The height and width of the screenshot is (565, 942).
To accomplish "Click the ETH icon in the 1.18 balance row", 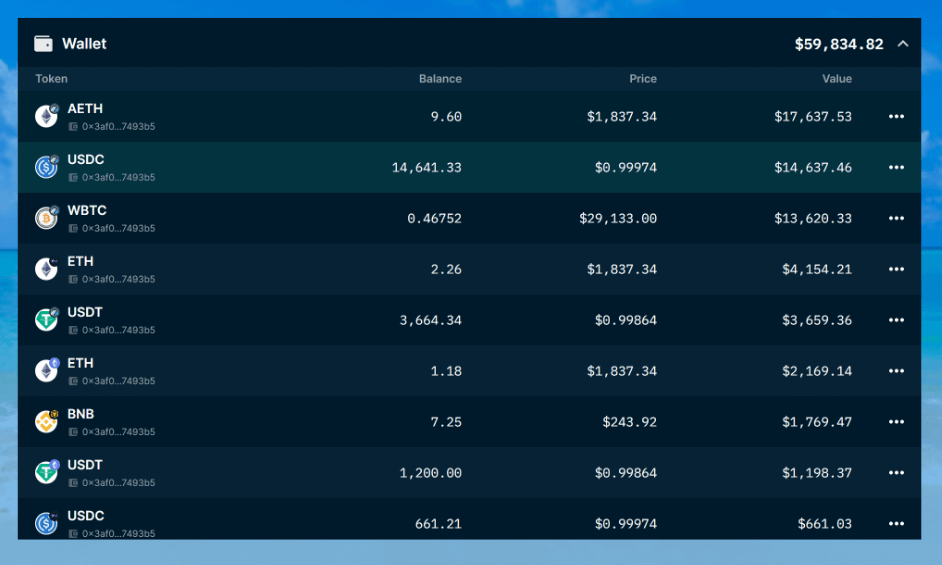I will pyautogui.click(x=46, y=371).
